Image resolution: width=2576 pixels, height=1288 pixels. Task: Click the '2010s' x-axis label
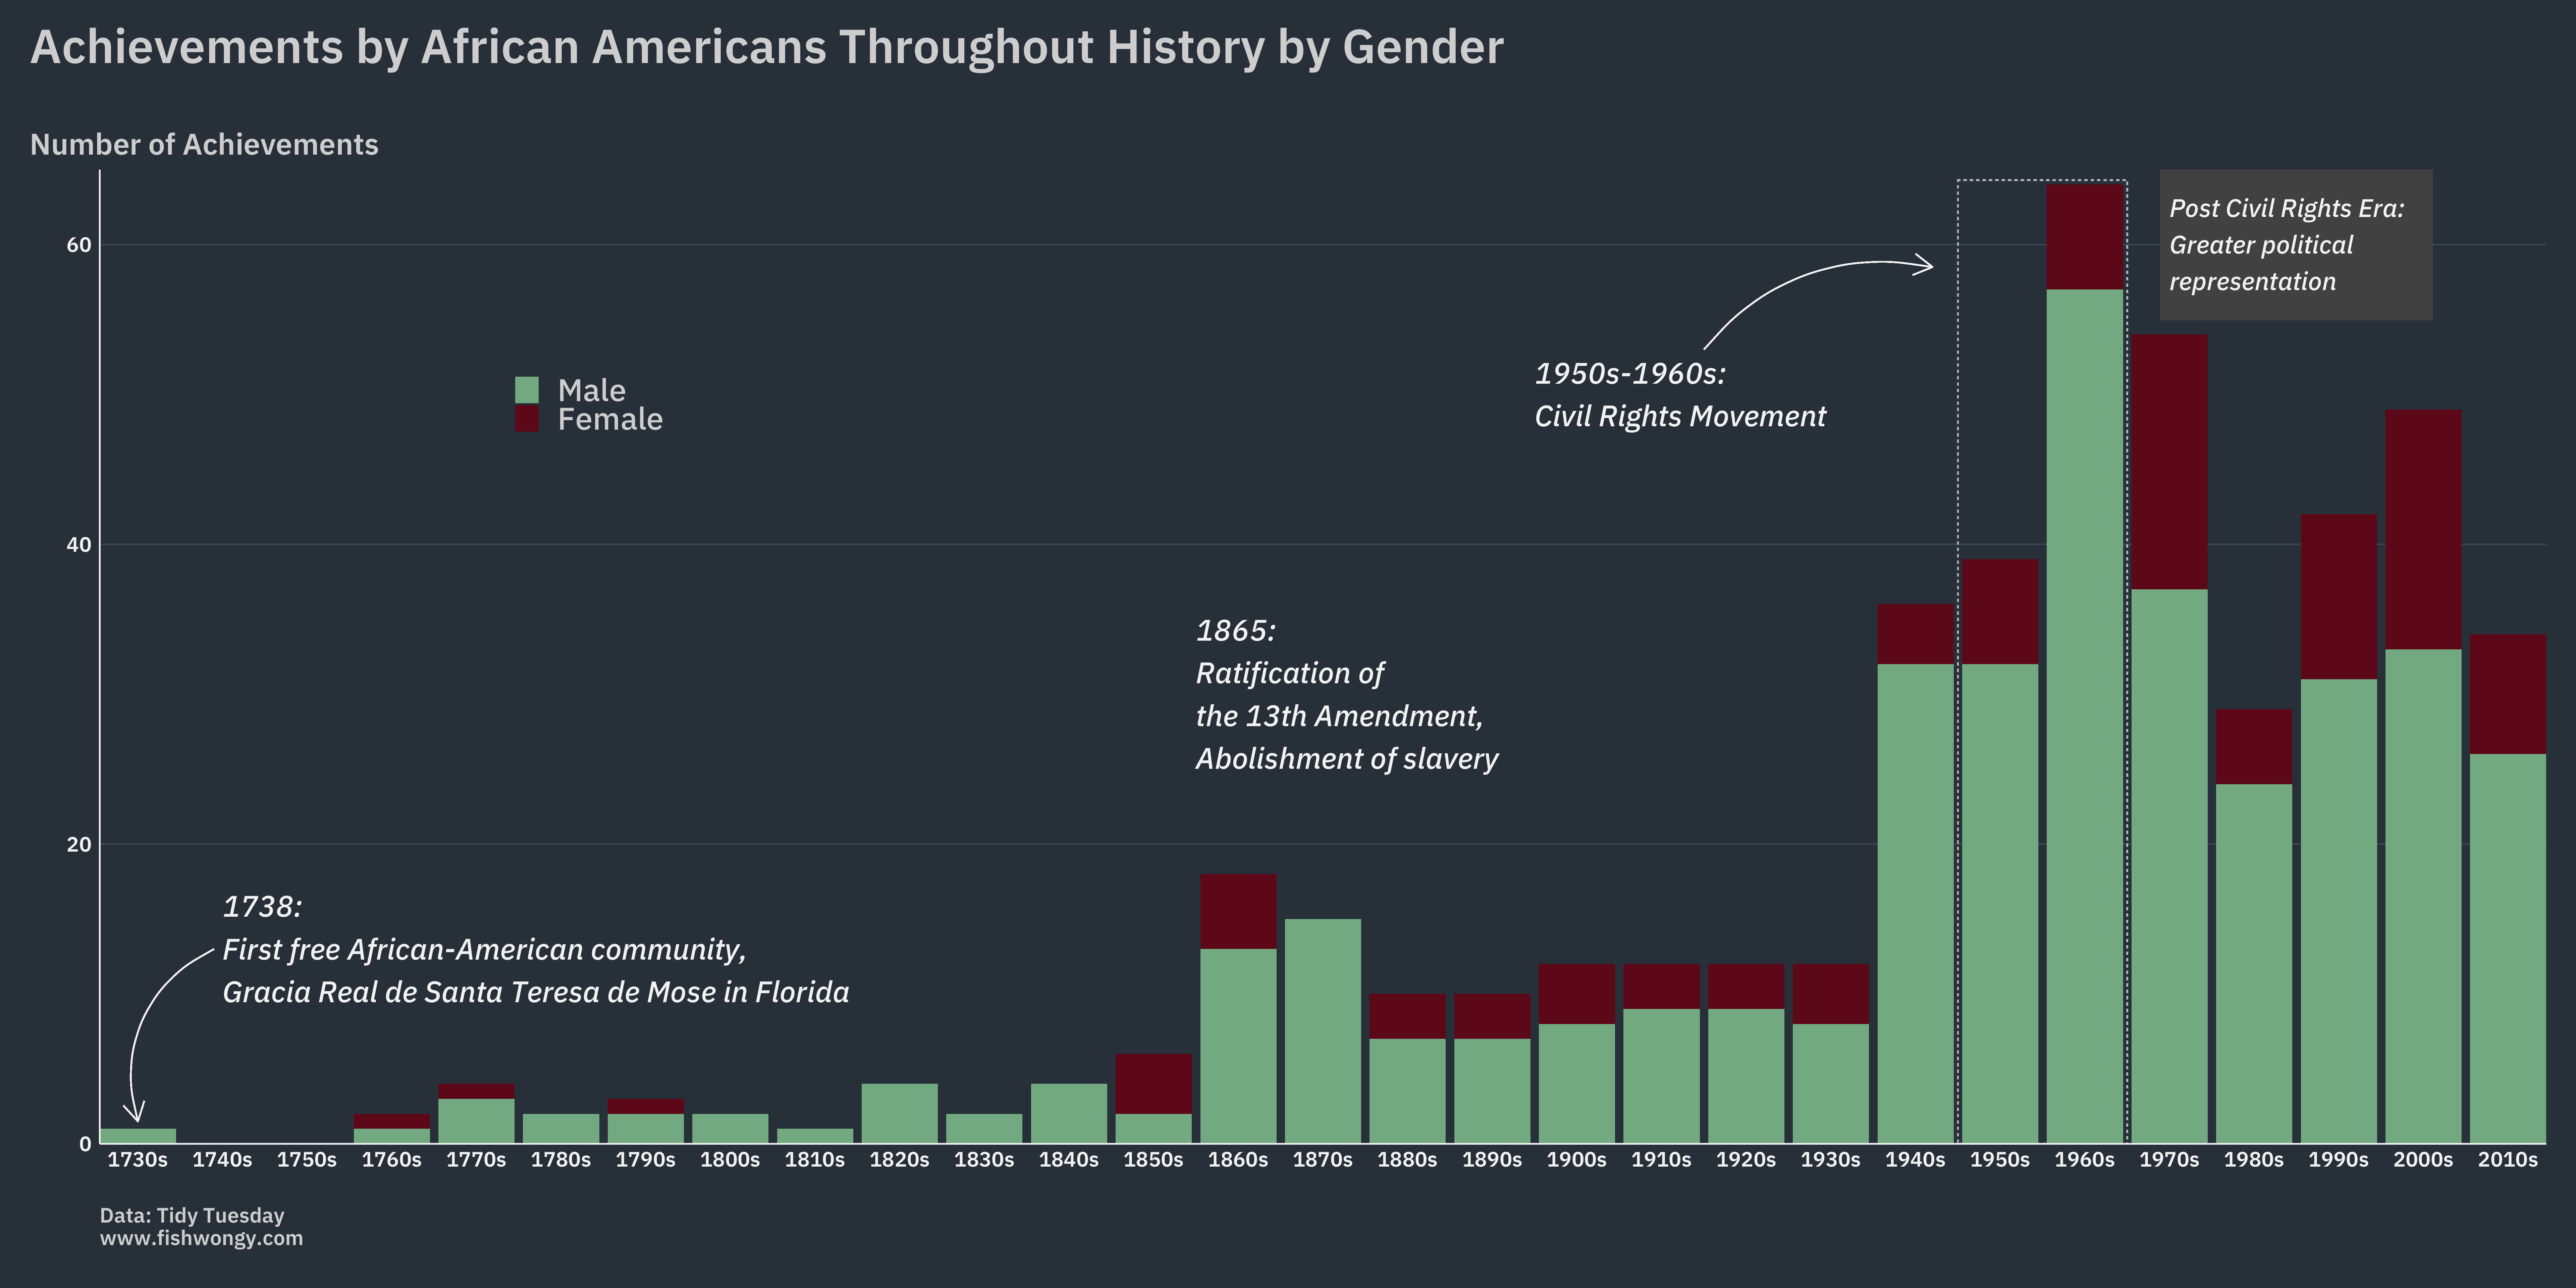2508,1160
